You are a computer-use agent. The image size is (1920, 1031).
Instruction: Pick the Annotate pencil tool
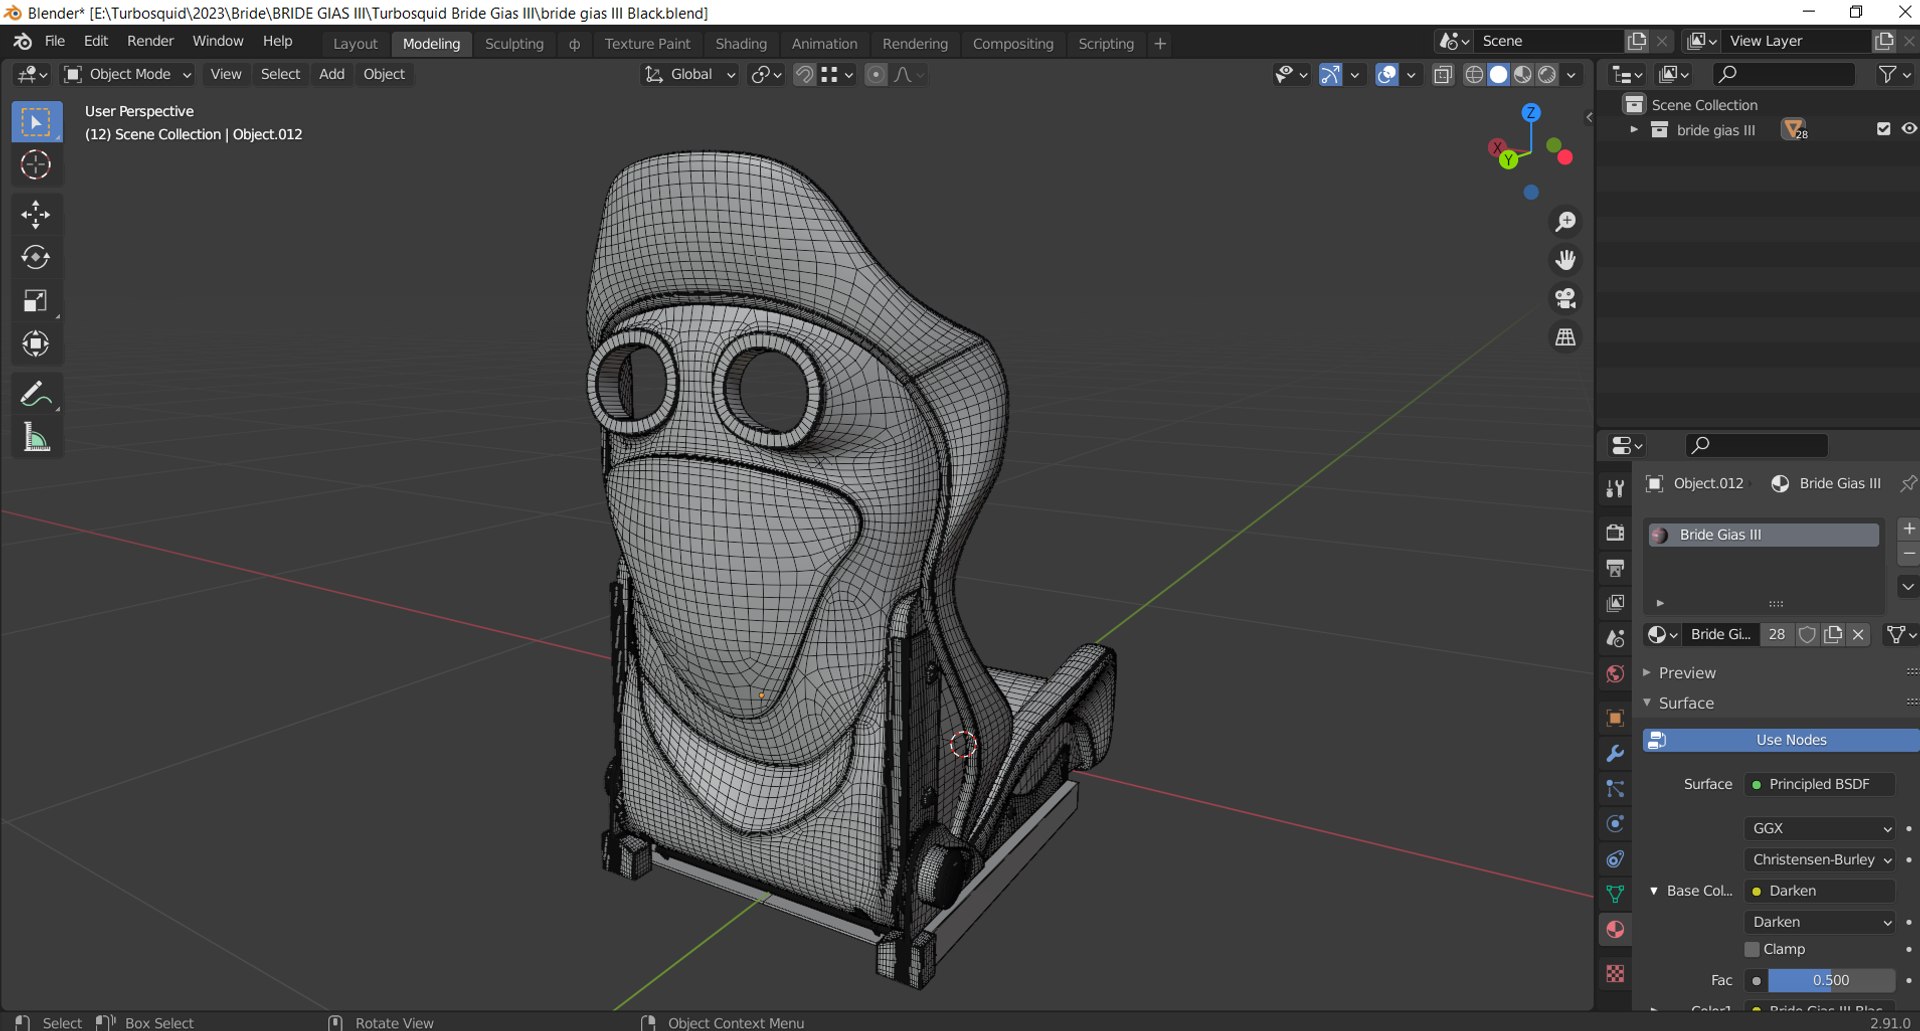36,394
